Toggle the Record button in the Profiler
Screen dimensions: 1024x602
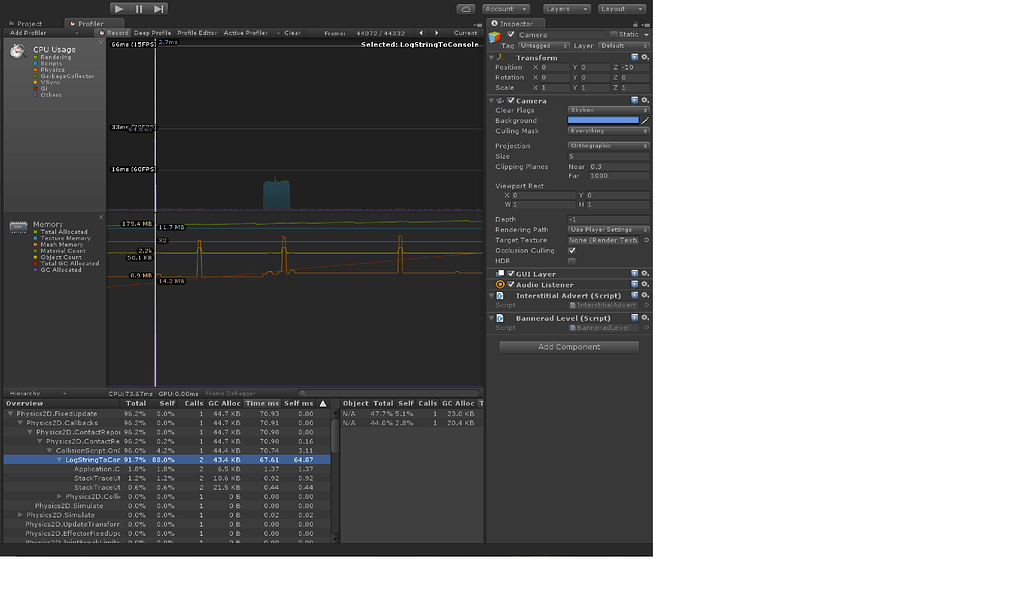click(121, 31)
